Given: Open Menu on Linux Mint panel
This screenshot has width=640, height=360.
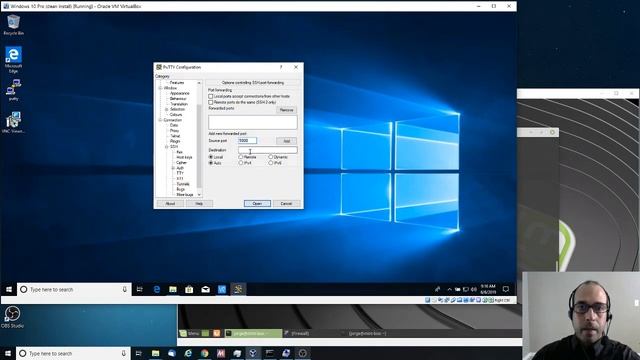Looking at the screenshot, I should point(190,333).
